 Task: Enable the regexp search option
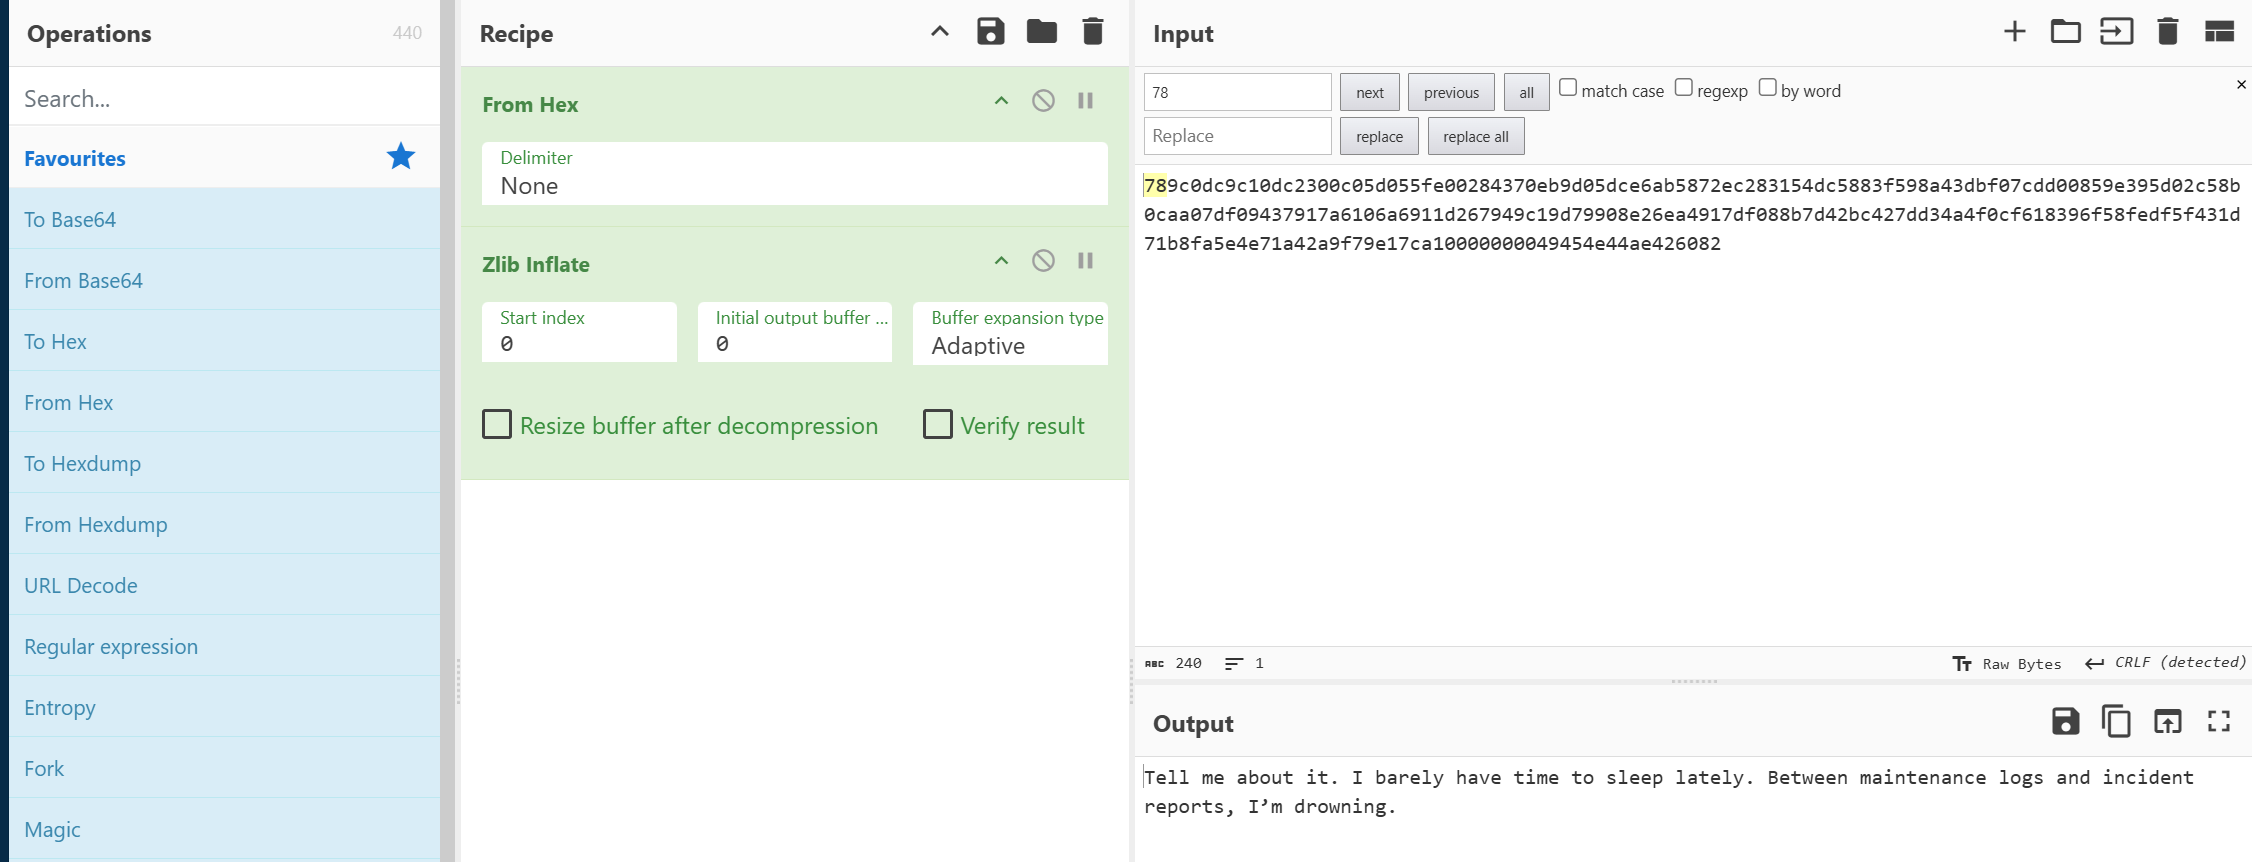tap(1684, 88)
